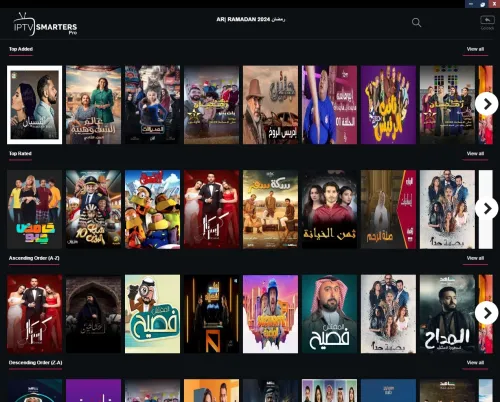This screenshot has height=402, width=500.
Task: Click the Descending Order (Z-A) heading
Action: click(x=35, y=363)
